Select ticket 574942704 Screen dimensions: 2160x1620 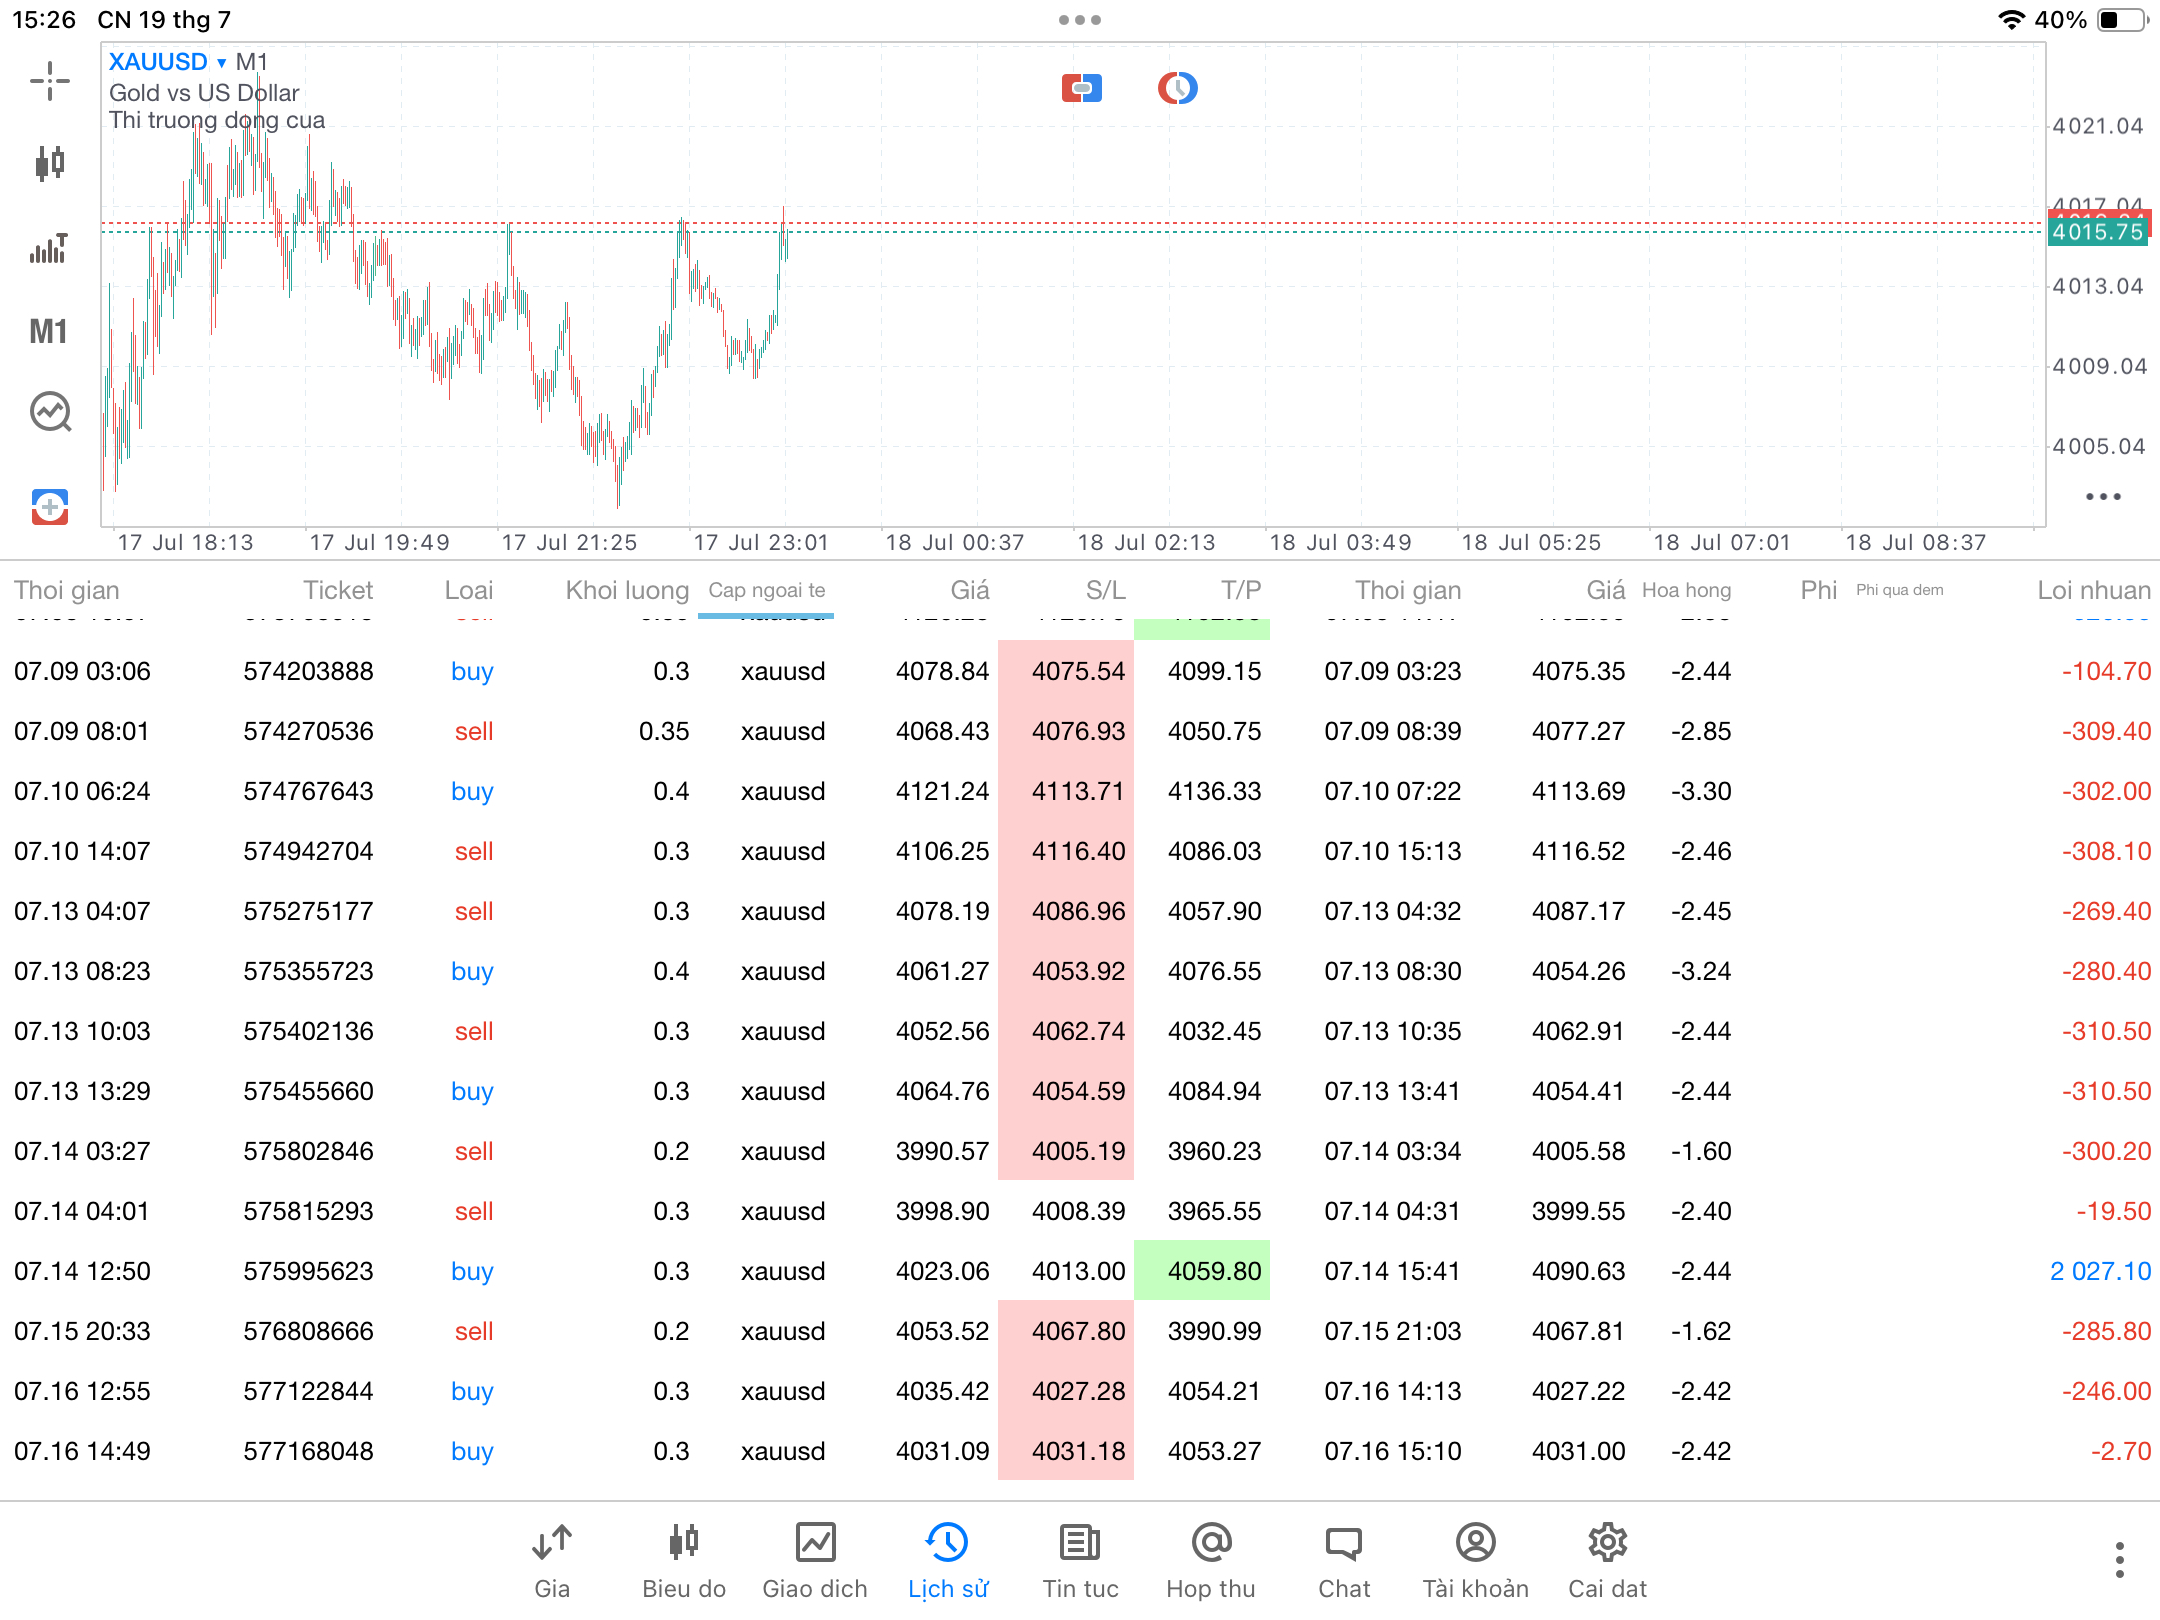pos(308,851)
